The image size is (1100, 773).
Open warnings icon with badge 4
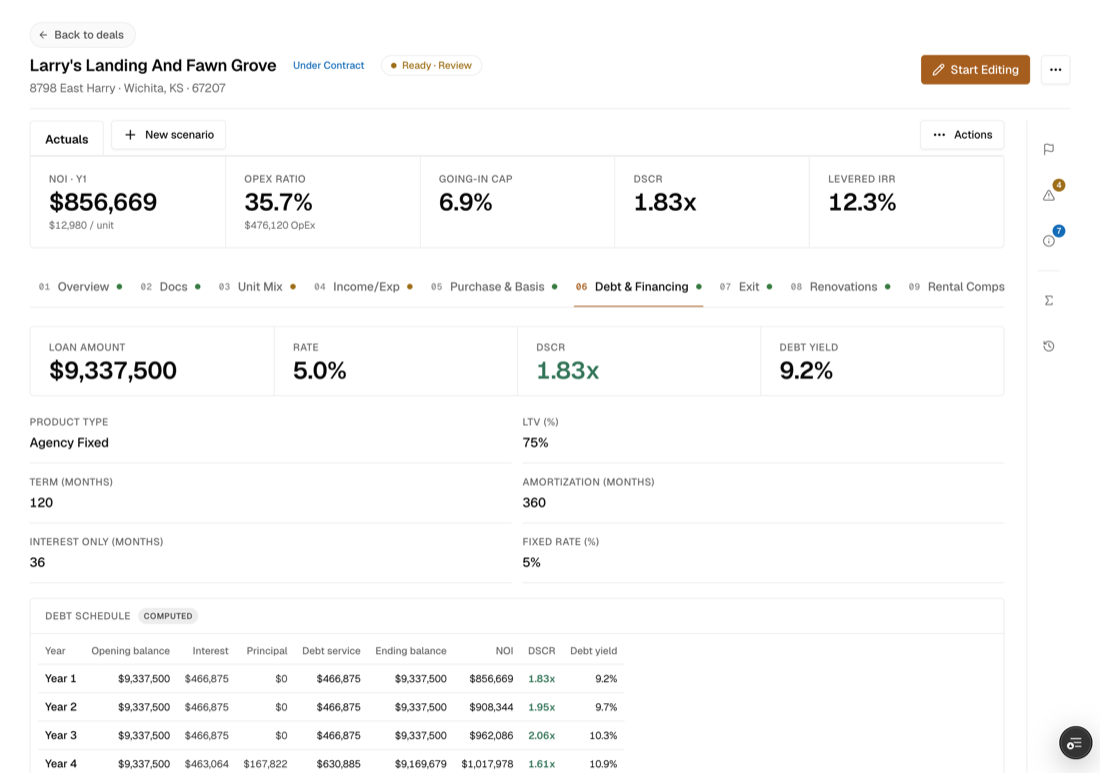[x=1049, y=195]
